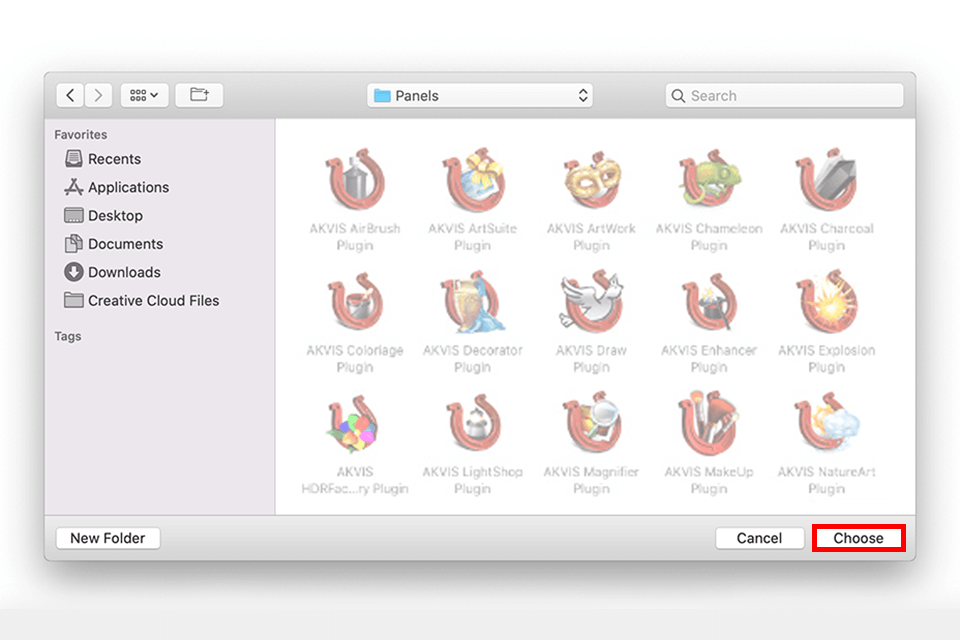Click inside the Search field

click(x=785, y=95)
